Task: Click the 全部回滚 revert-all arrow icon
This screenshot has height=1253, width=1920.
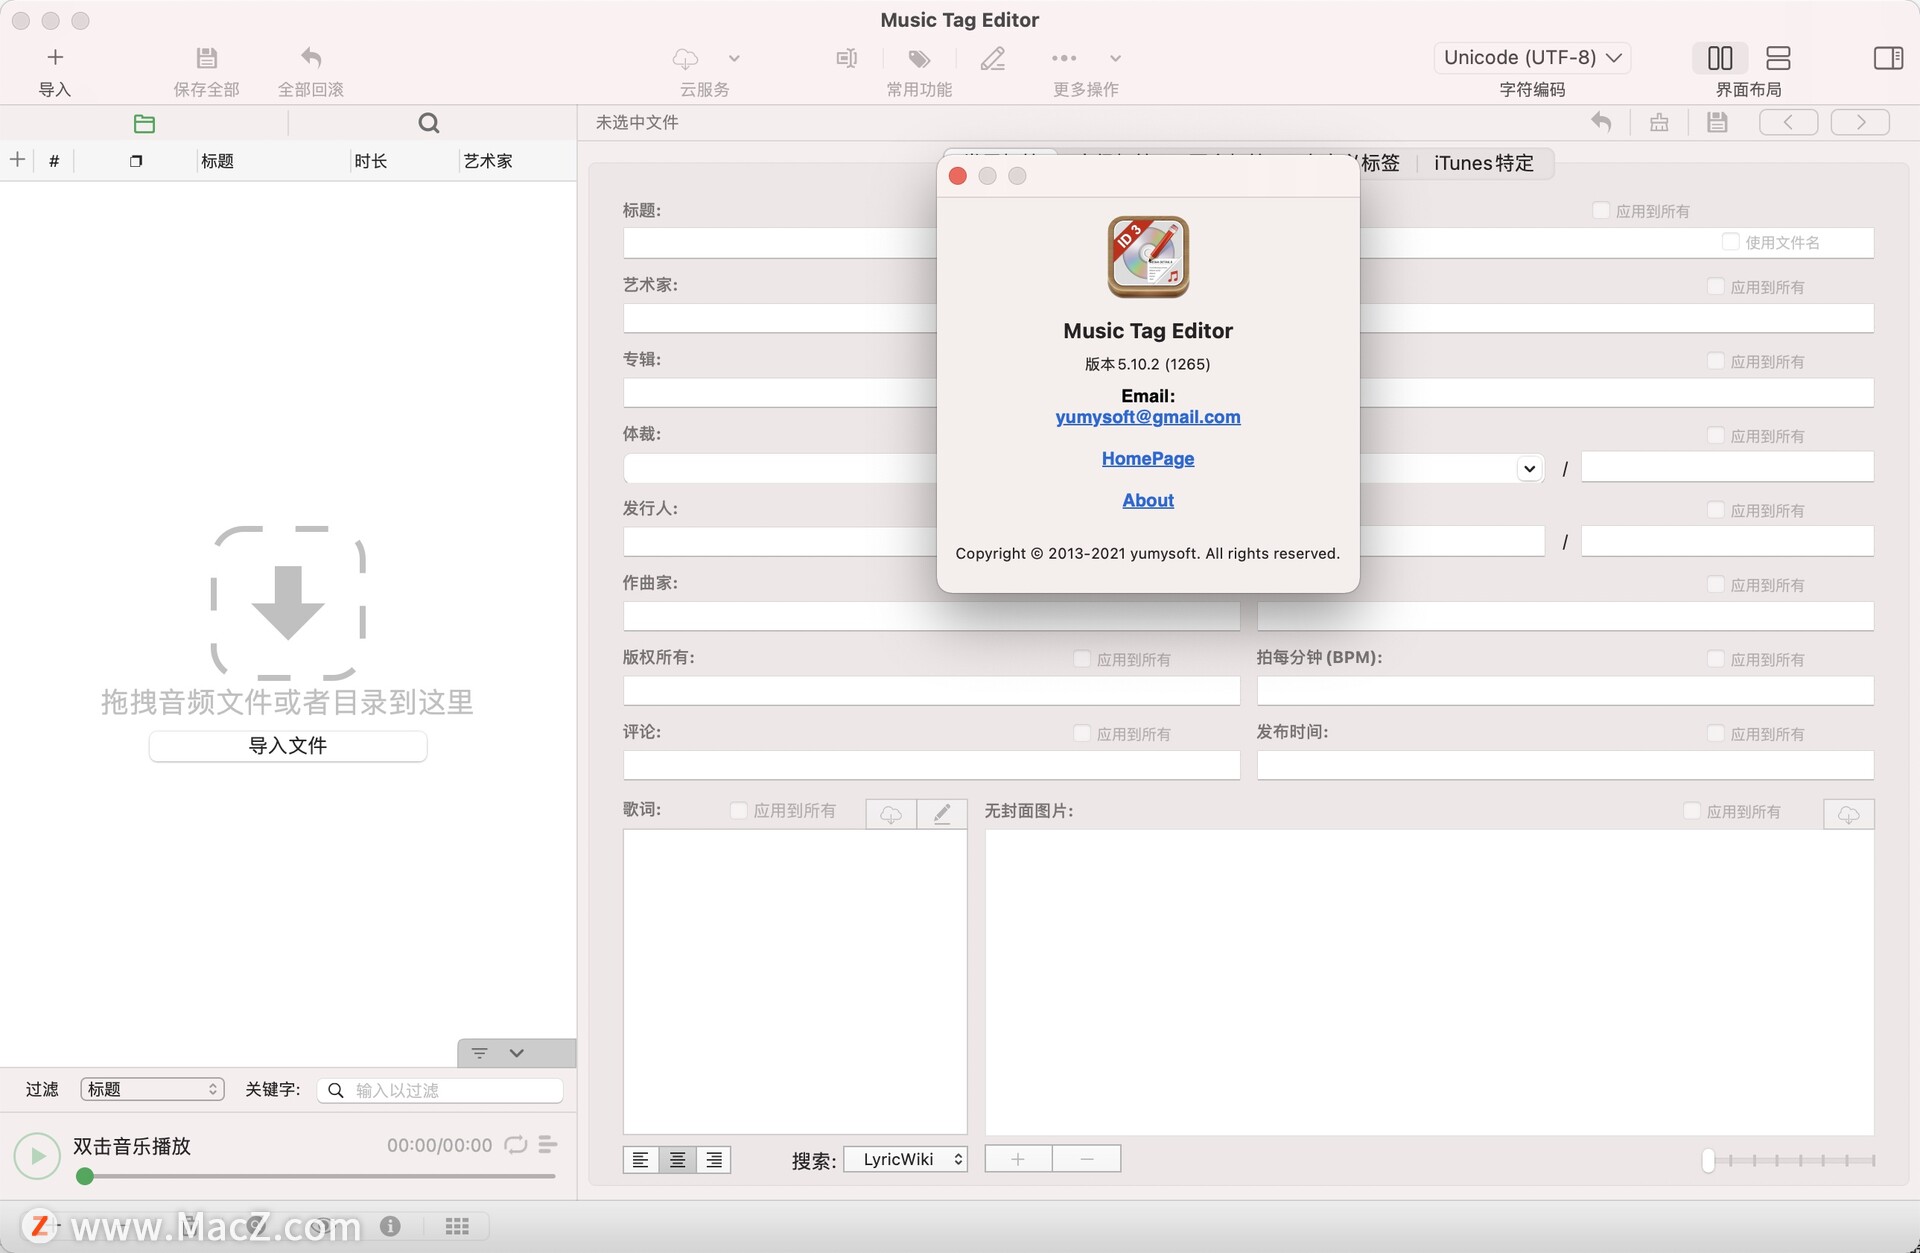Action: click(x=311, y=58)
